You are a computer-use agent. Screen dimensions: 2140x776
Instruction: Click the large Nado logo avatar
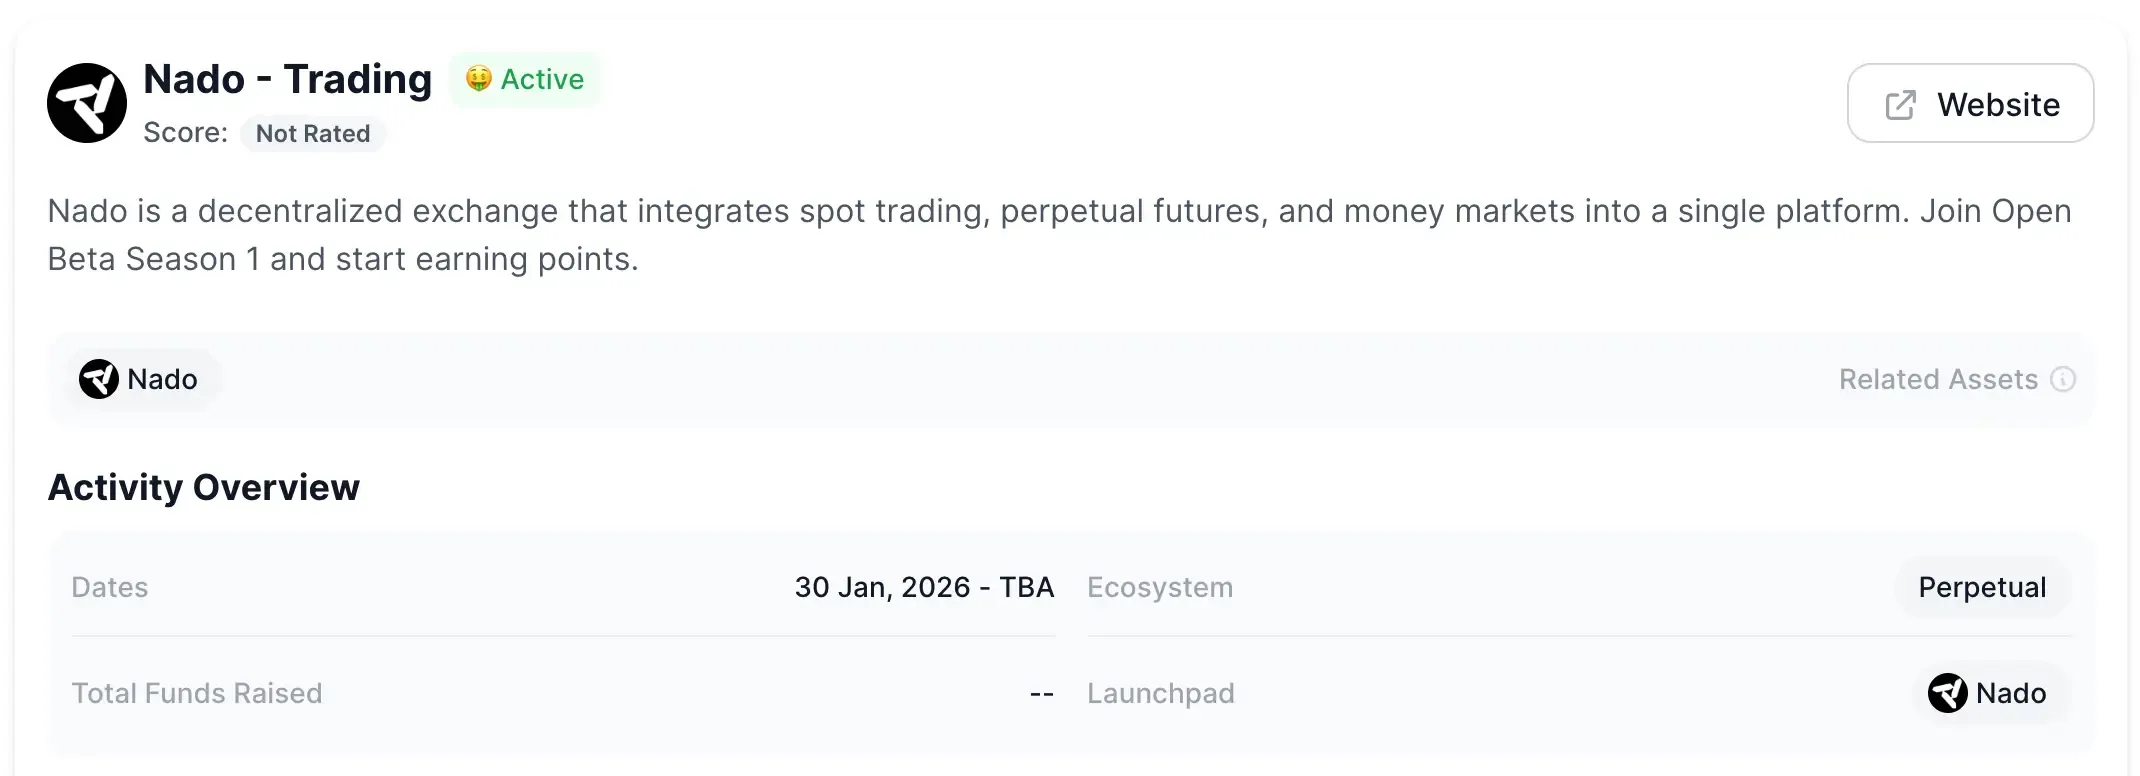coord(87,103)
